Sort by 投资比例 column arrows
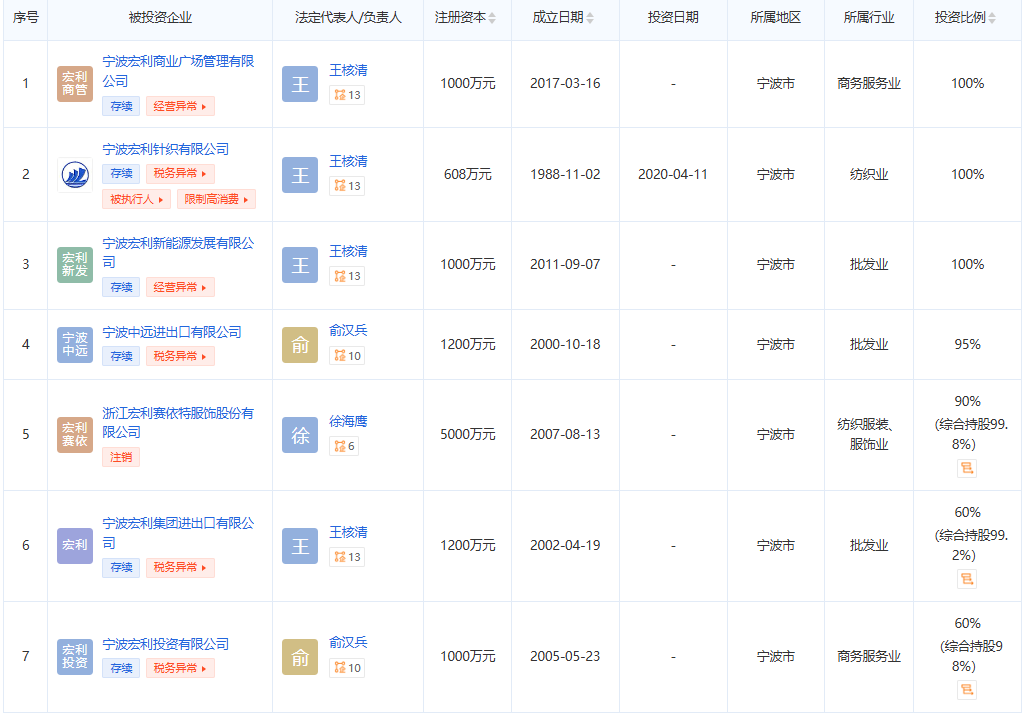The image size is (1028, 722). 992,18
